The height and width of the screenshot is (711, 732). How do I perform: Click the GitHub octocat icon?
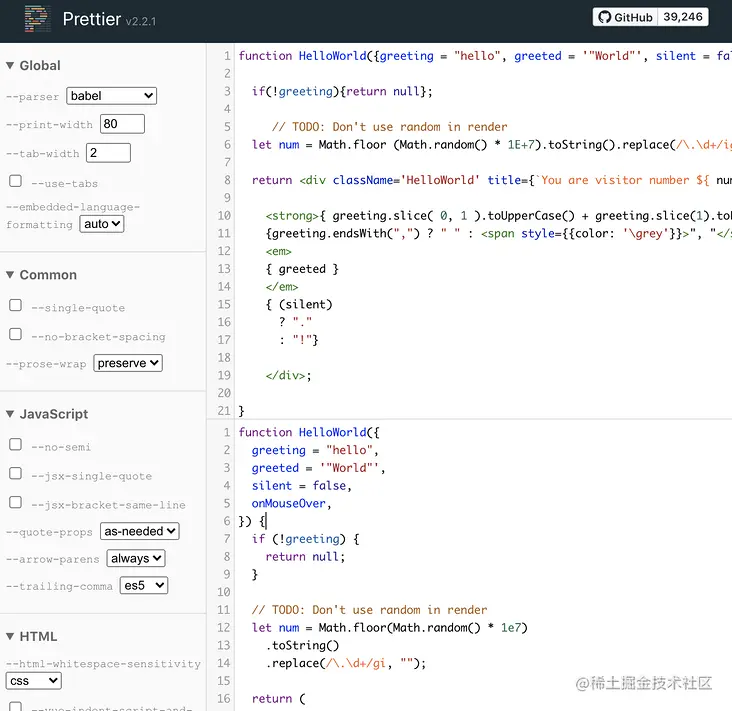[605, 17]
